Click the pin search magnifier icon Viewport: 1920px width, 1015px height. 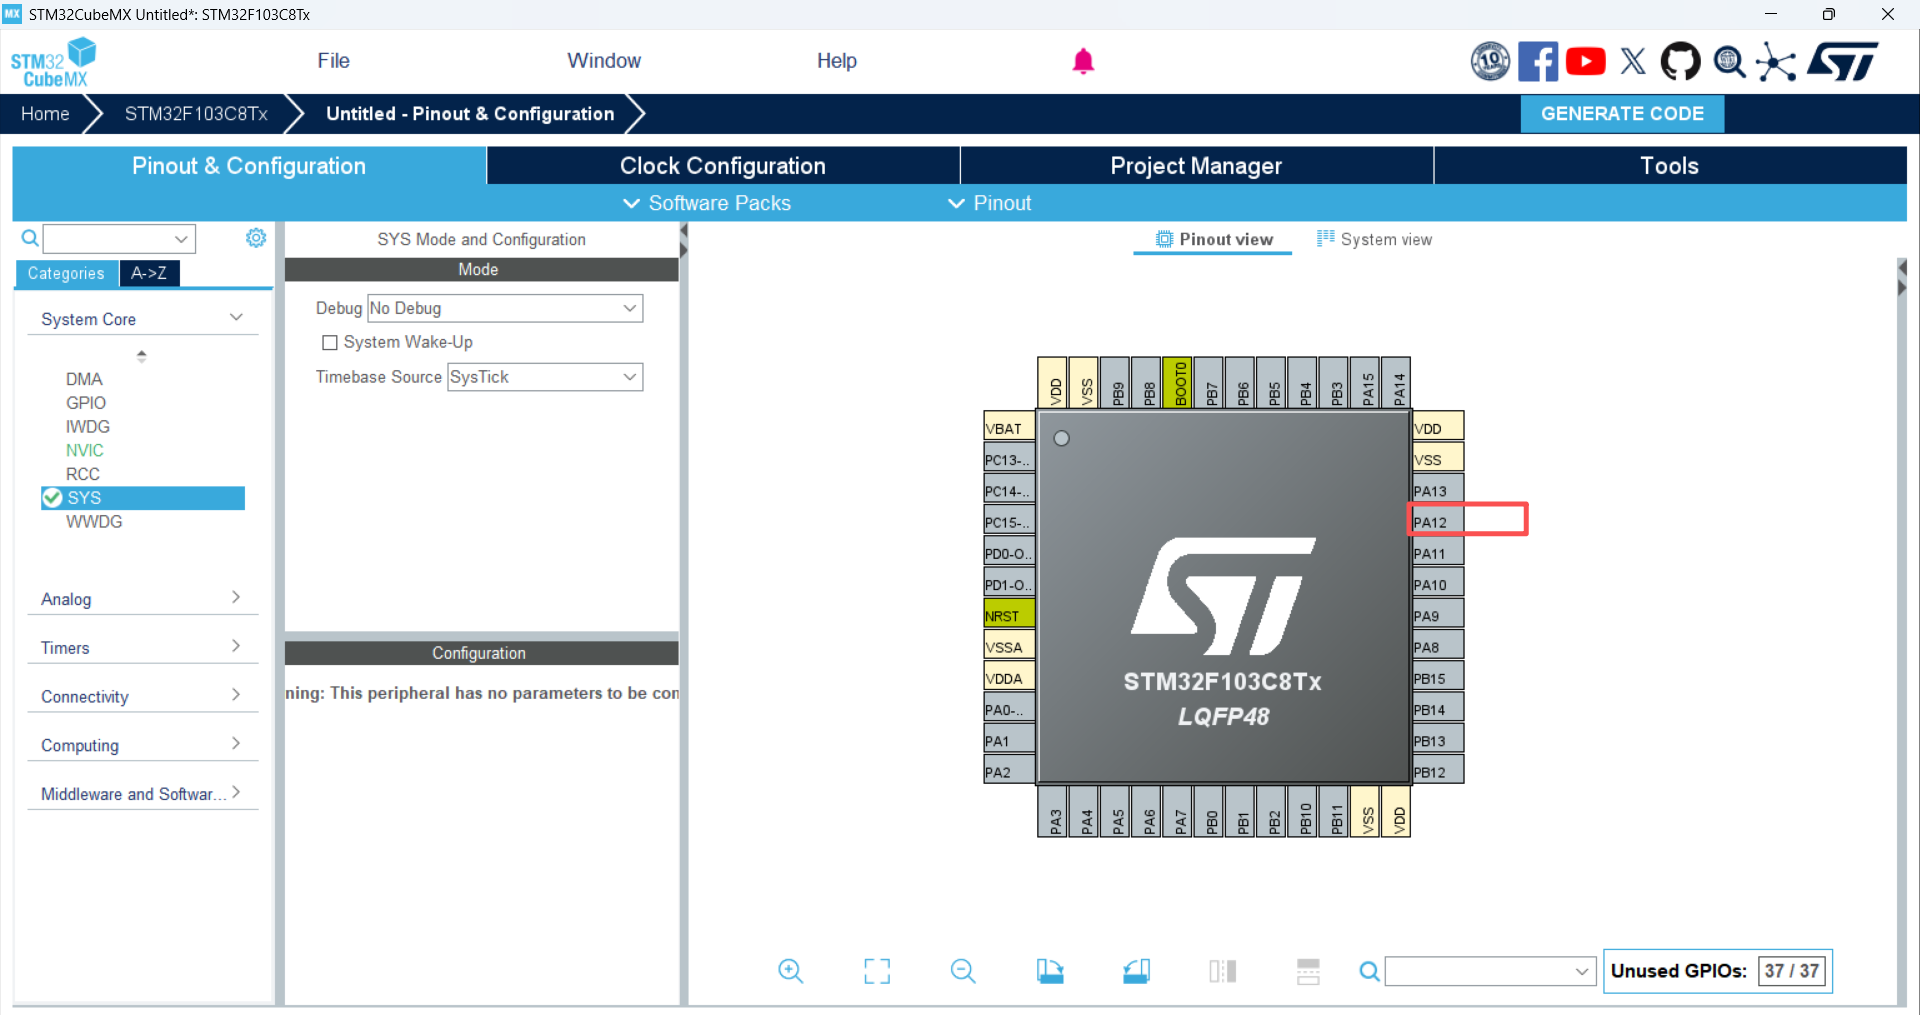(x=1369, y=971)
